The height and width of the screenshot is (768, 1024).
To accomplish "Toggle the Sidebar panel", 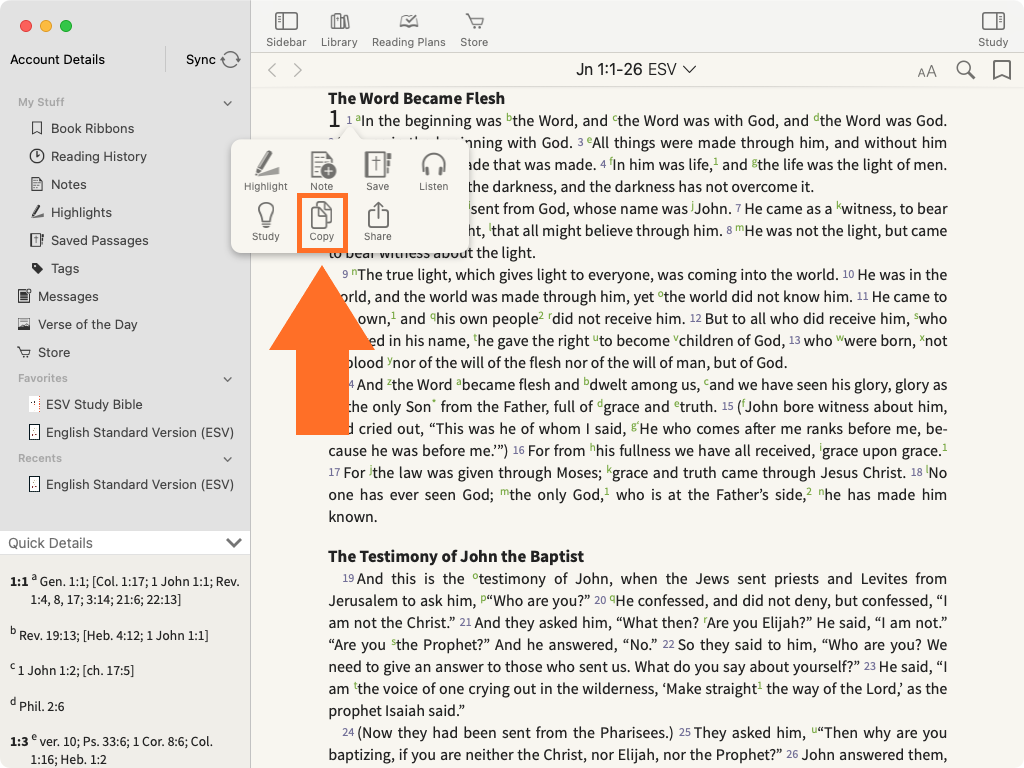I will (x=286, y=29).
